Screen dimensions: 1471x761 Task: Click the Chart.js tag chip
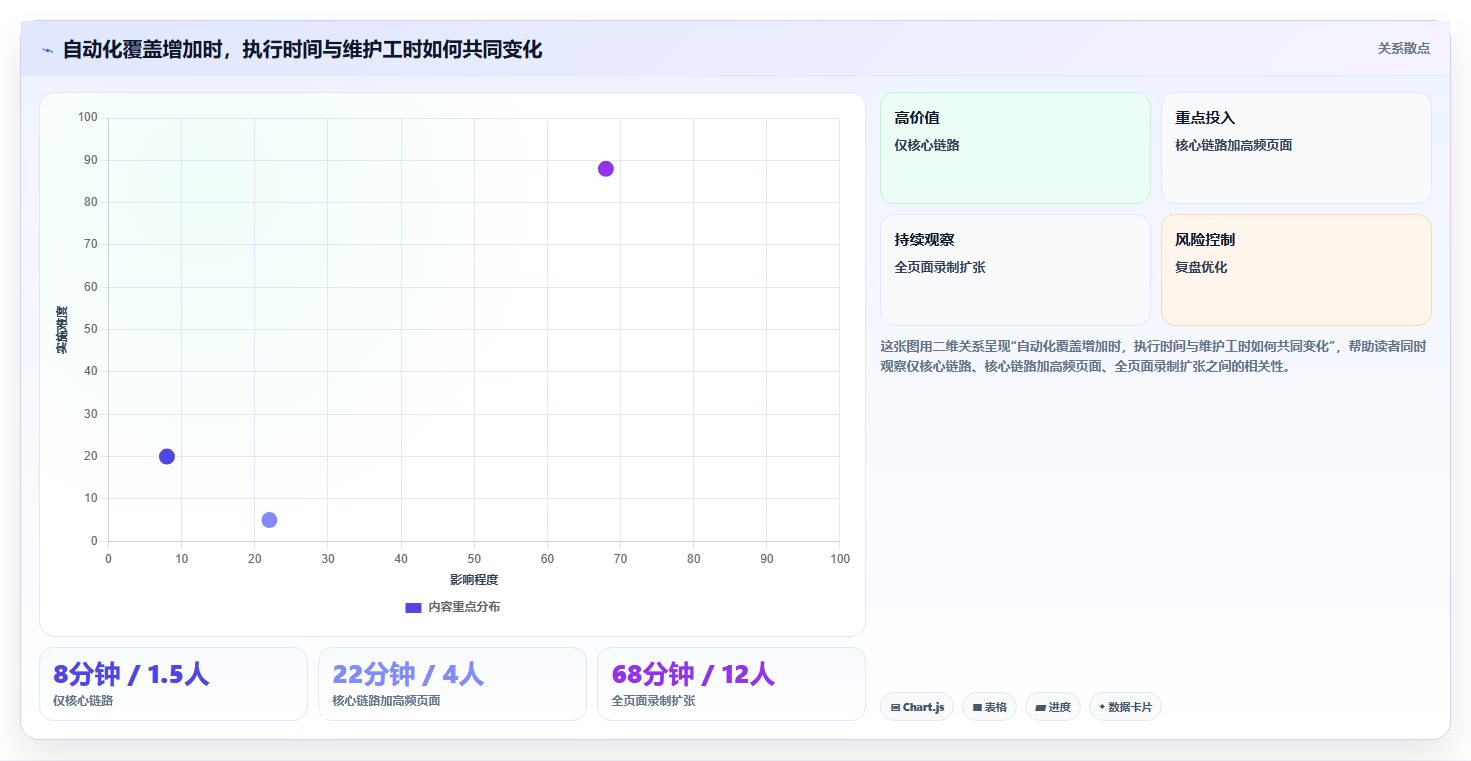point(917,707)
